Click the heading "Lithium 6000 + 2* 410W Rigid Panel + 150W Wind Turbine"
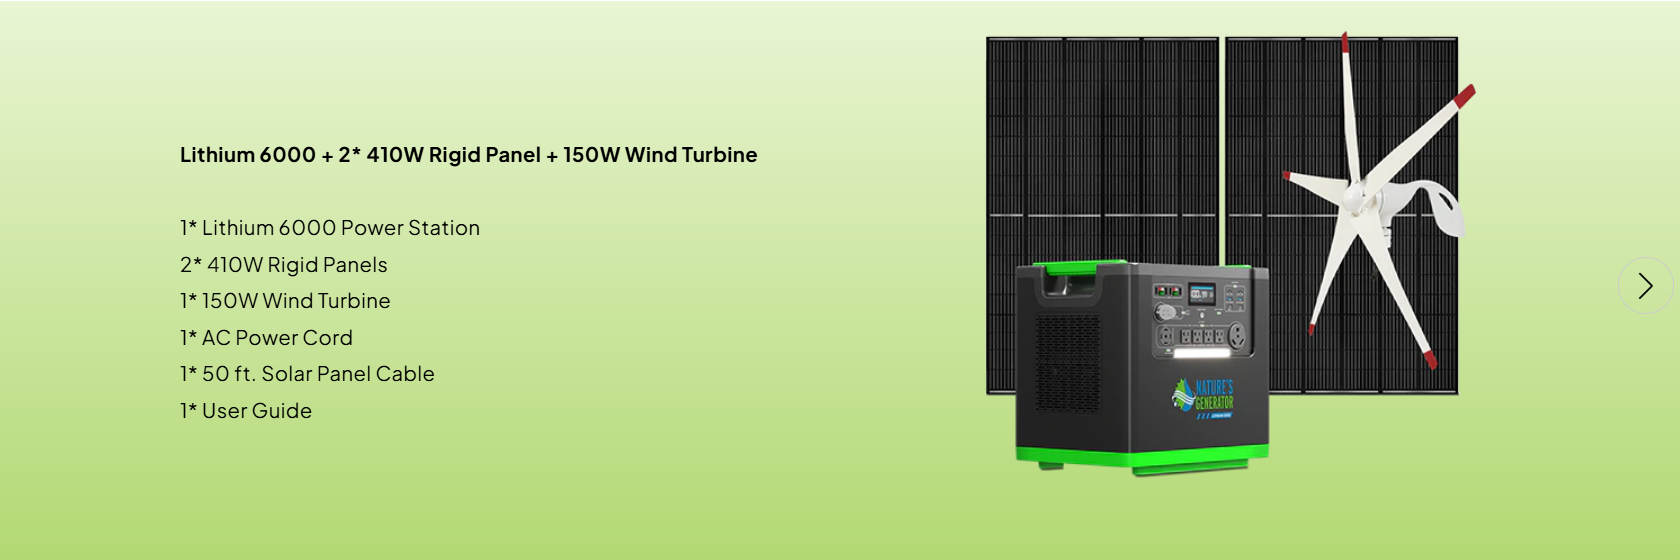1680x560 pixels. pyautogui.click(x=468, y=155)
